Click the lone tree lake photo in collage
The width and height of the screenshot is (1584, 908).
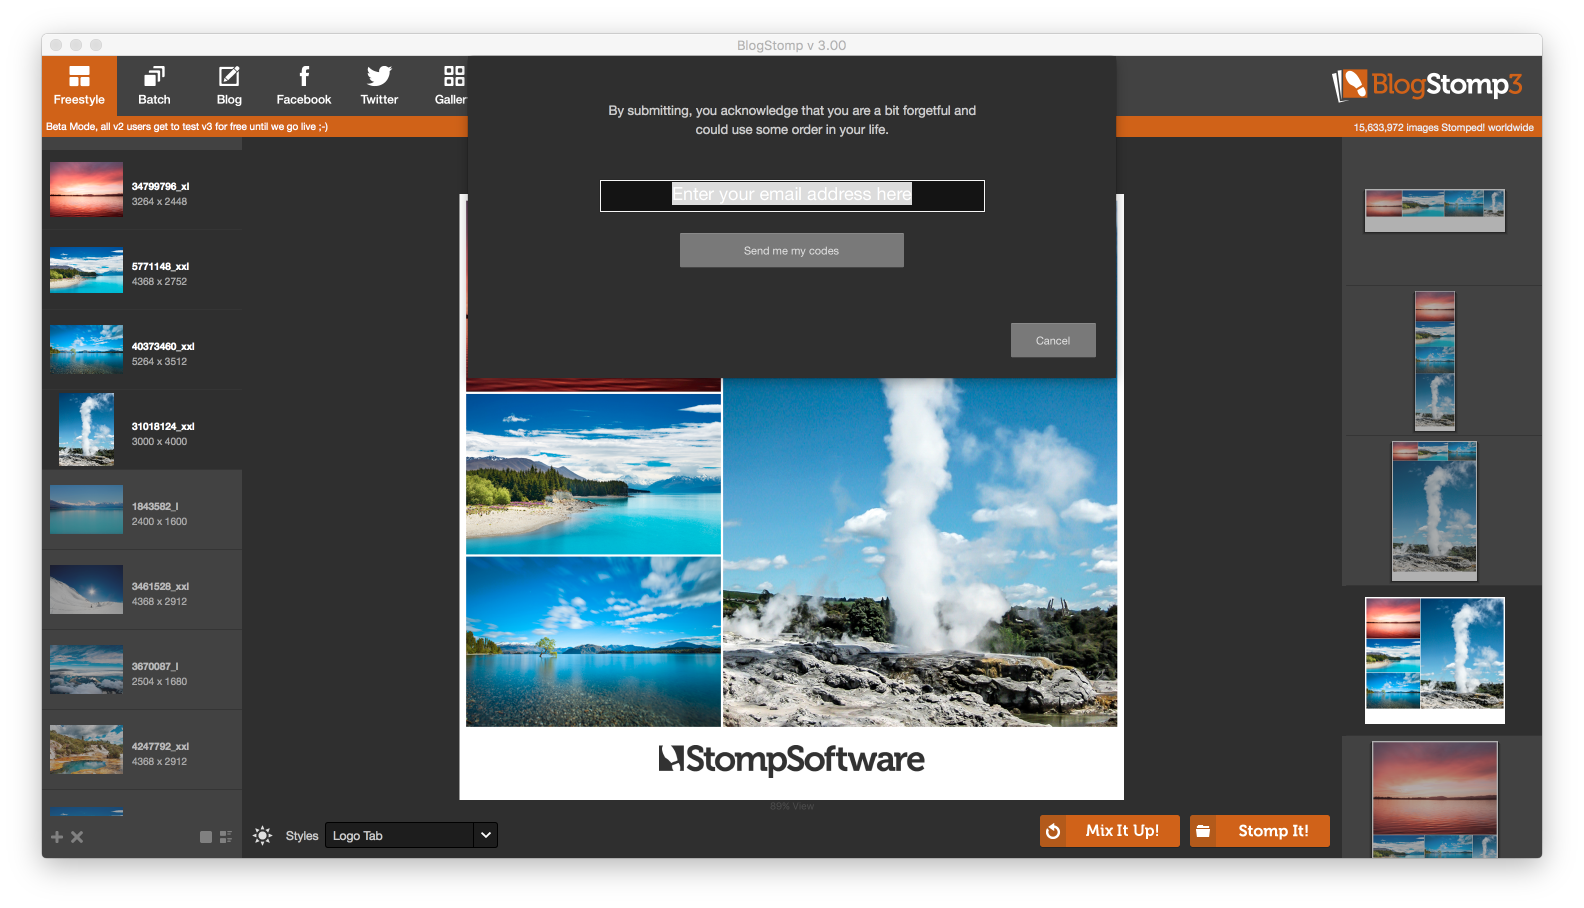tap(593, 642)
